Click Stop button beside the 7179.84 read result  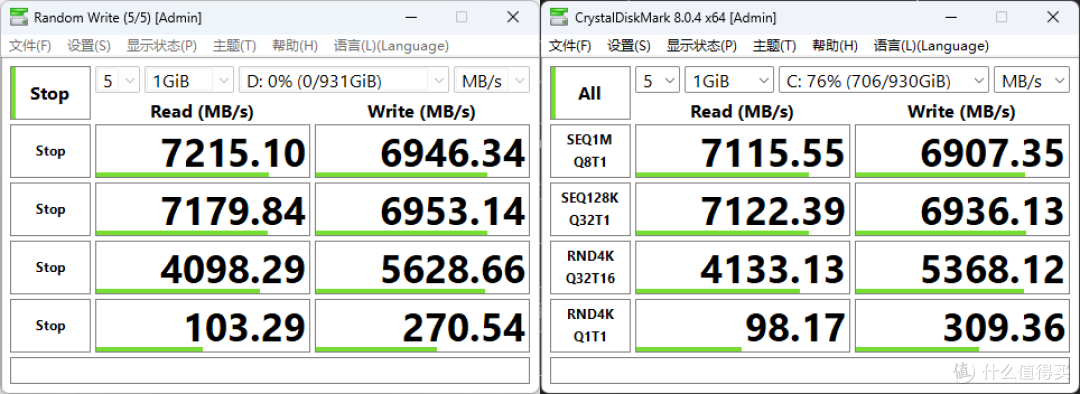50,209
